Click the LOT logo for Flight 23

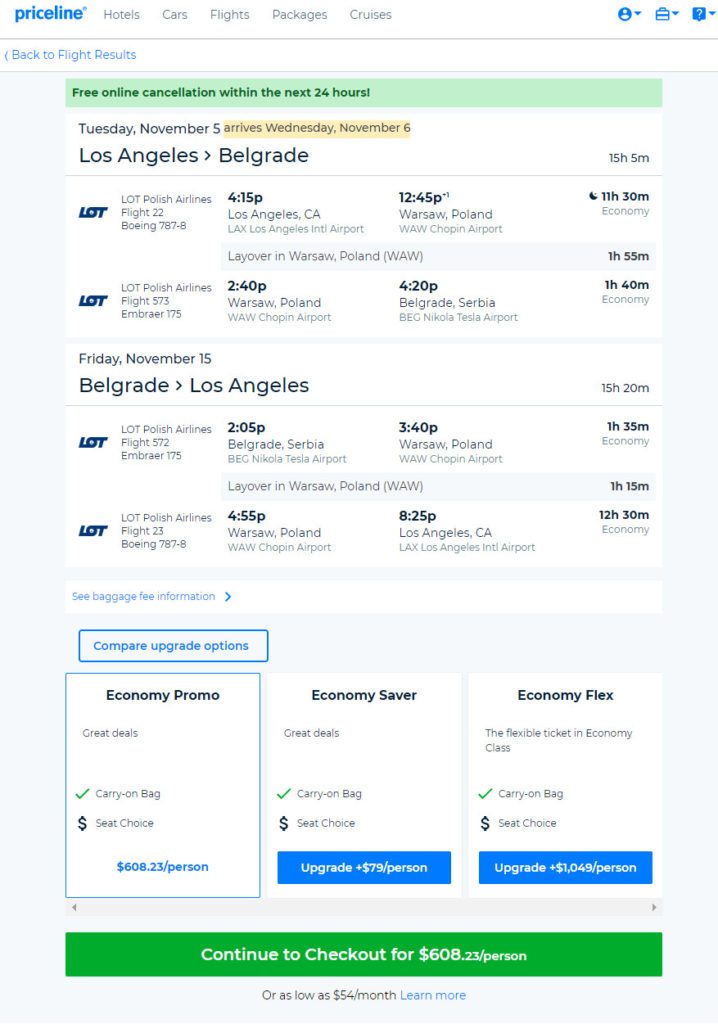click(93, 531)
